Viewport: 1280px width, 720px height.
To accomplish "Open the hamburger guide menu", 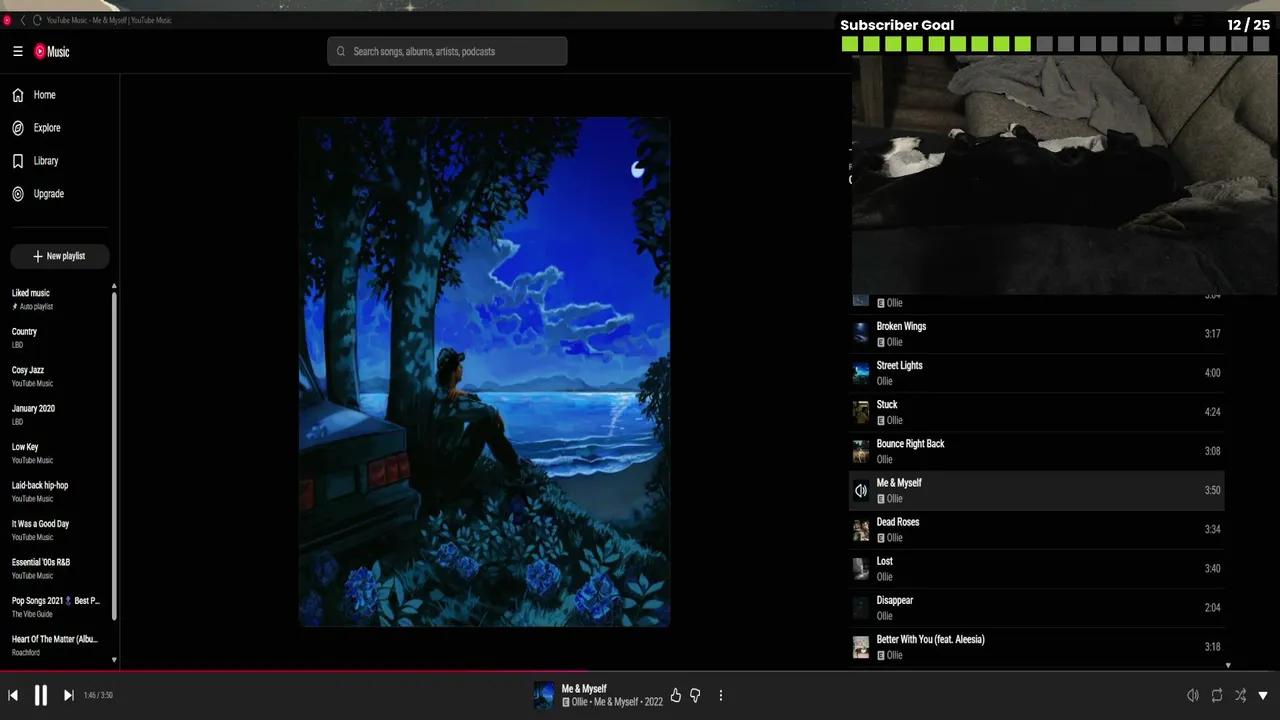I will [17, 51].
